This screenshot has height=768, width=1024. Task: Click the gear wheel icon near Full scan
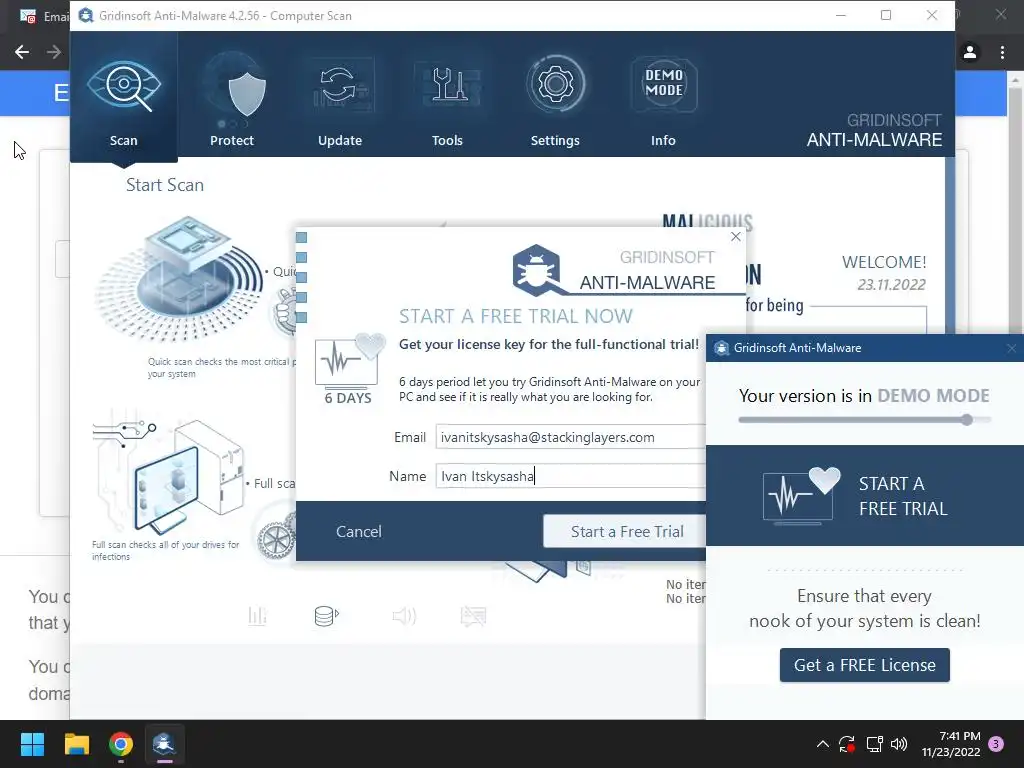(x=276, y=540)
